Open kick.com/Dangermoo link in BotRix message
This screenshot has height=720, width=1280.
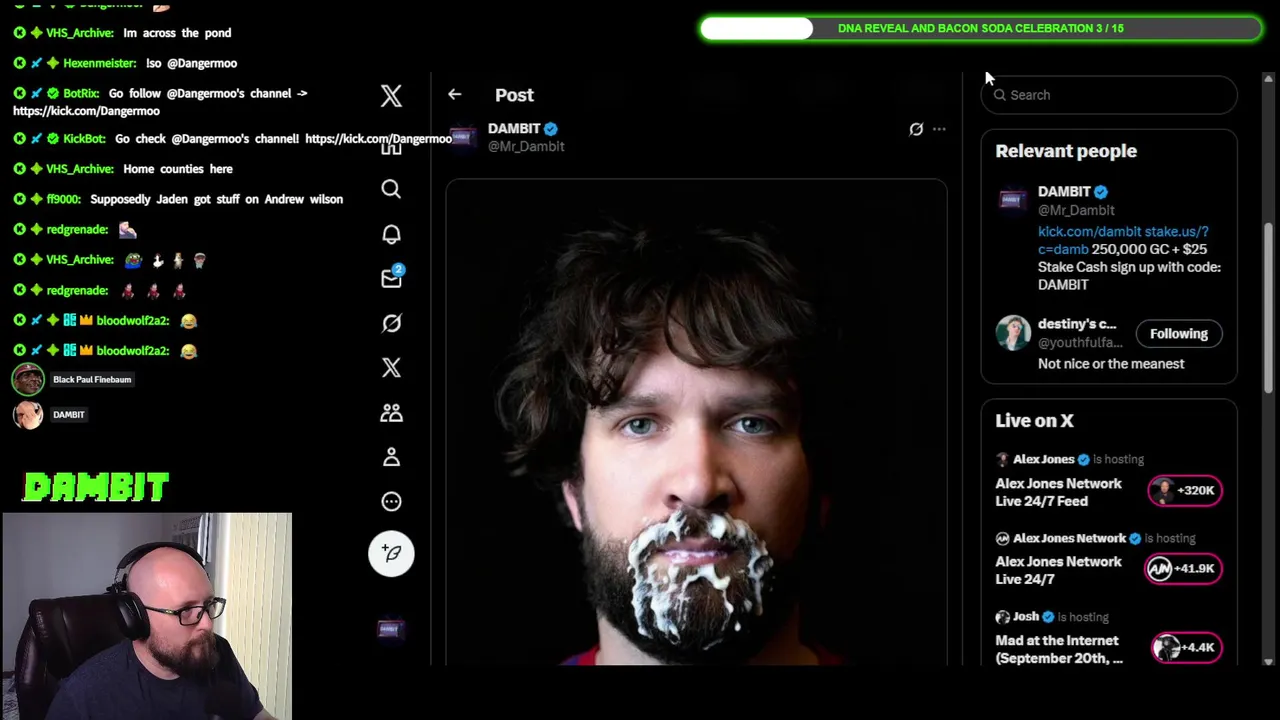pyautogui.click(x=86, y=111)
